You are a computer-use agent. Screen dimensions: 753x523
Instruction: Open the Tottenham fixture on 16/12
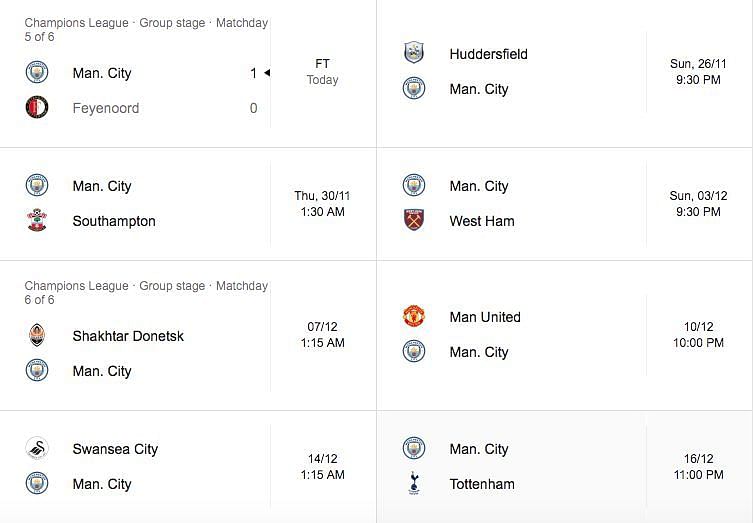pyautogui.click(x=565, y=467)
